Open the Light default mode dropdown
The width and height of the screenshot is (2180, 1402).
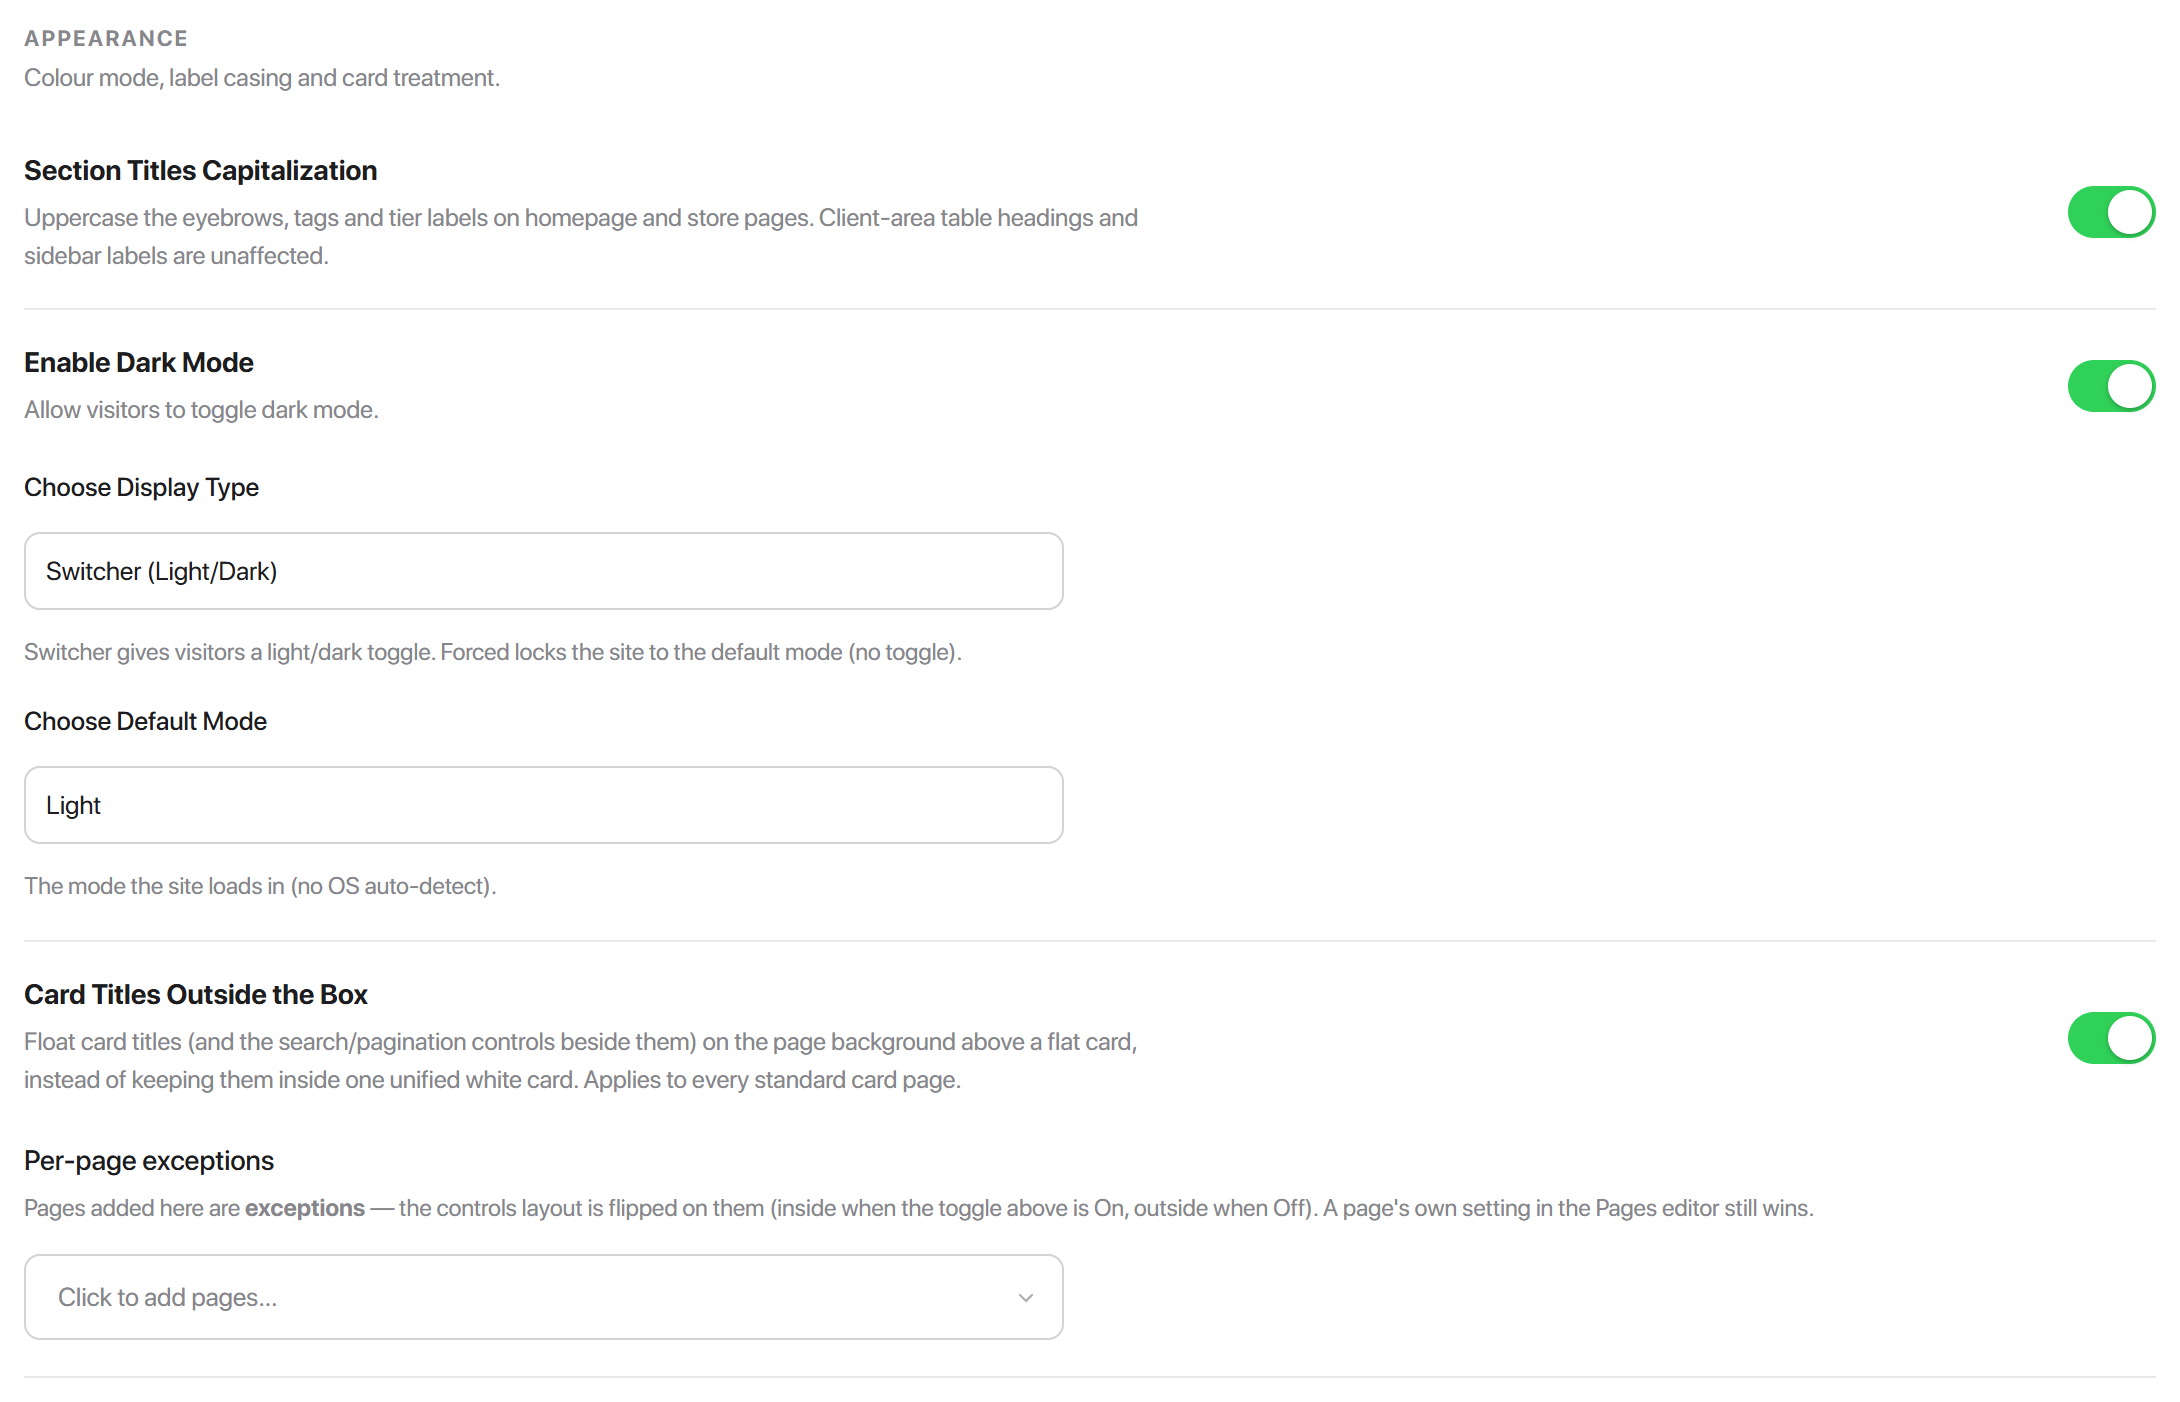pyautogui.click(x=543, y=805)
